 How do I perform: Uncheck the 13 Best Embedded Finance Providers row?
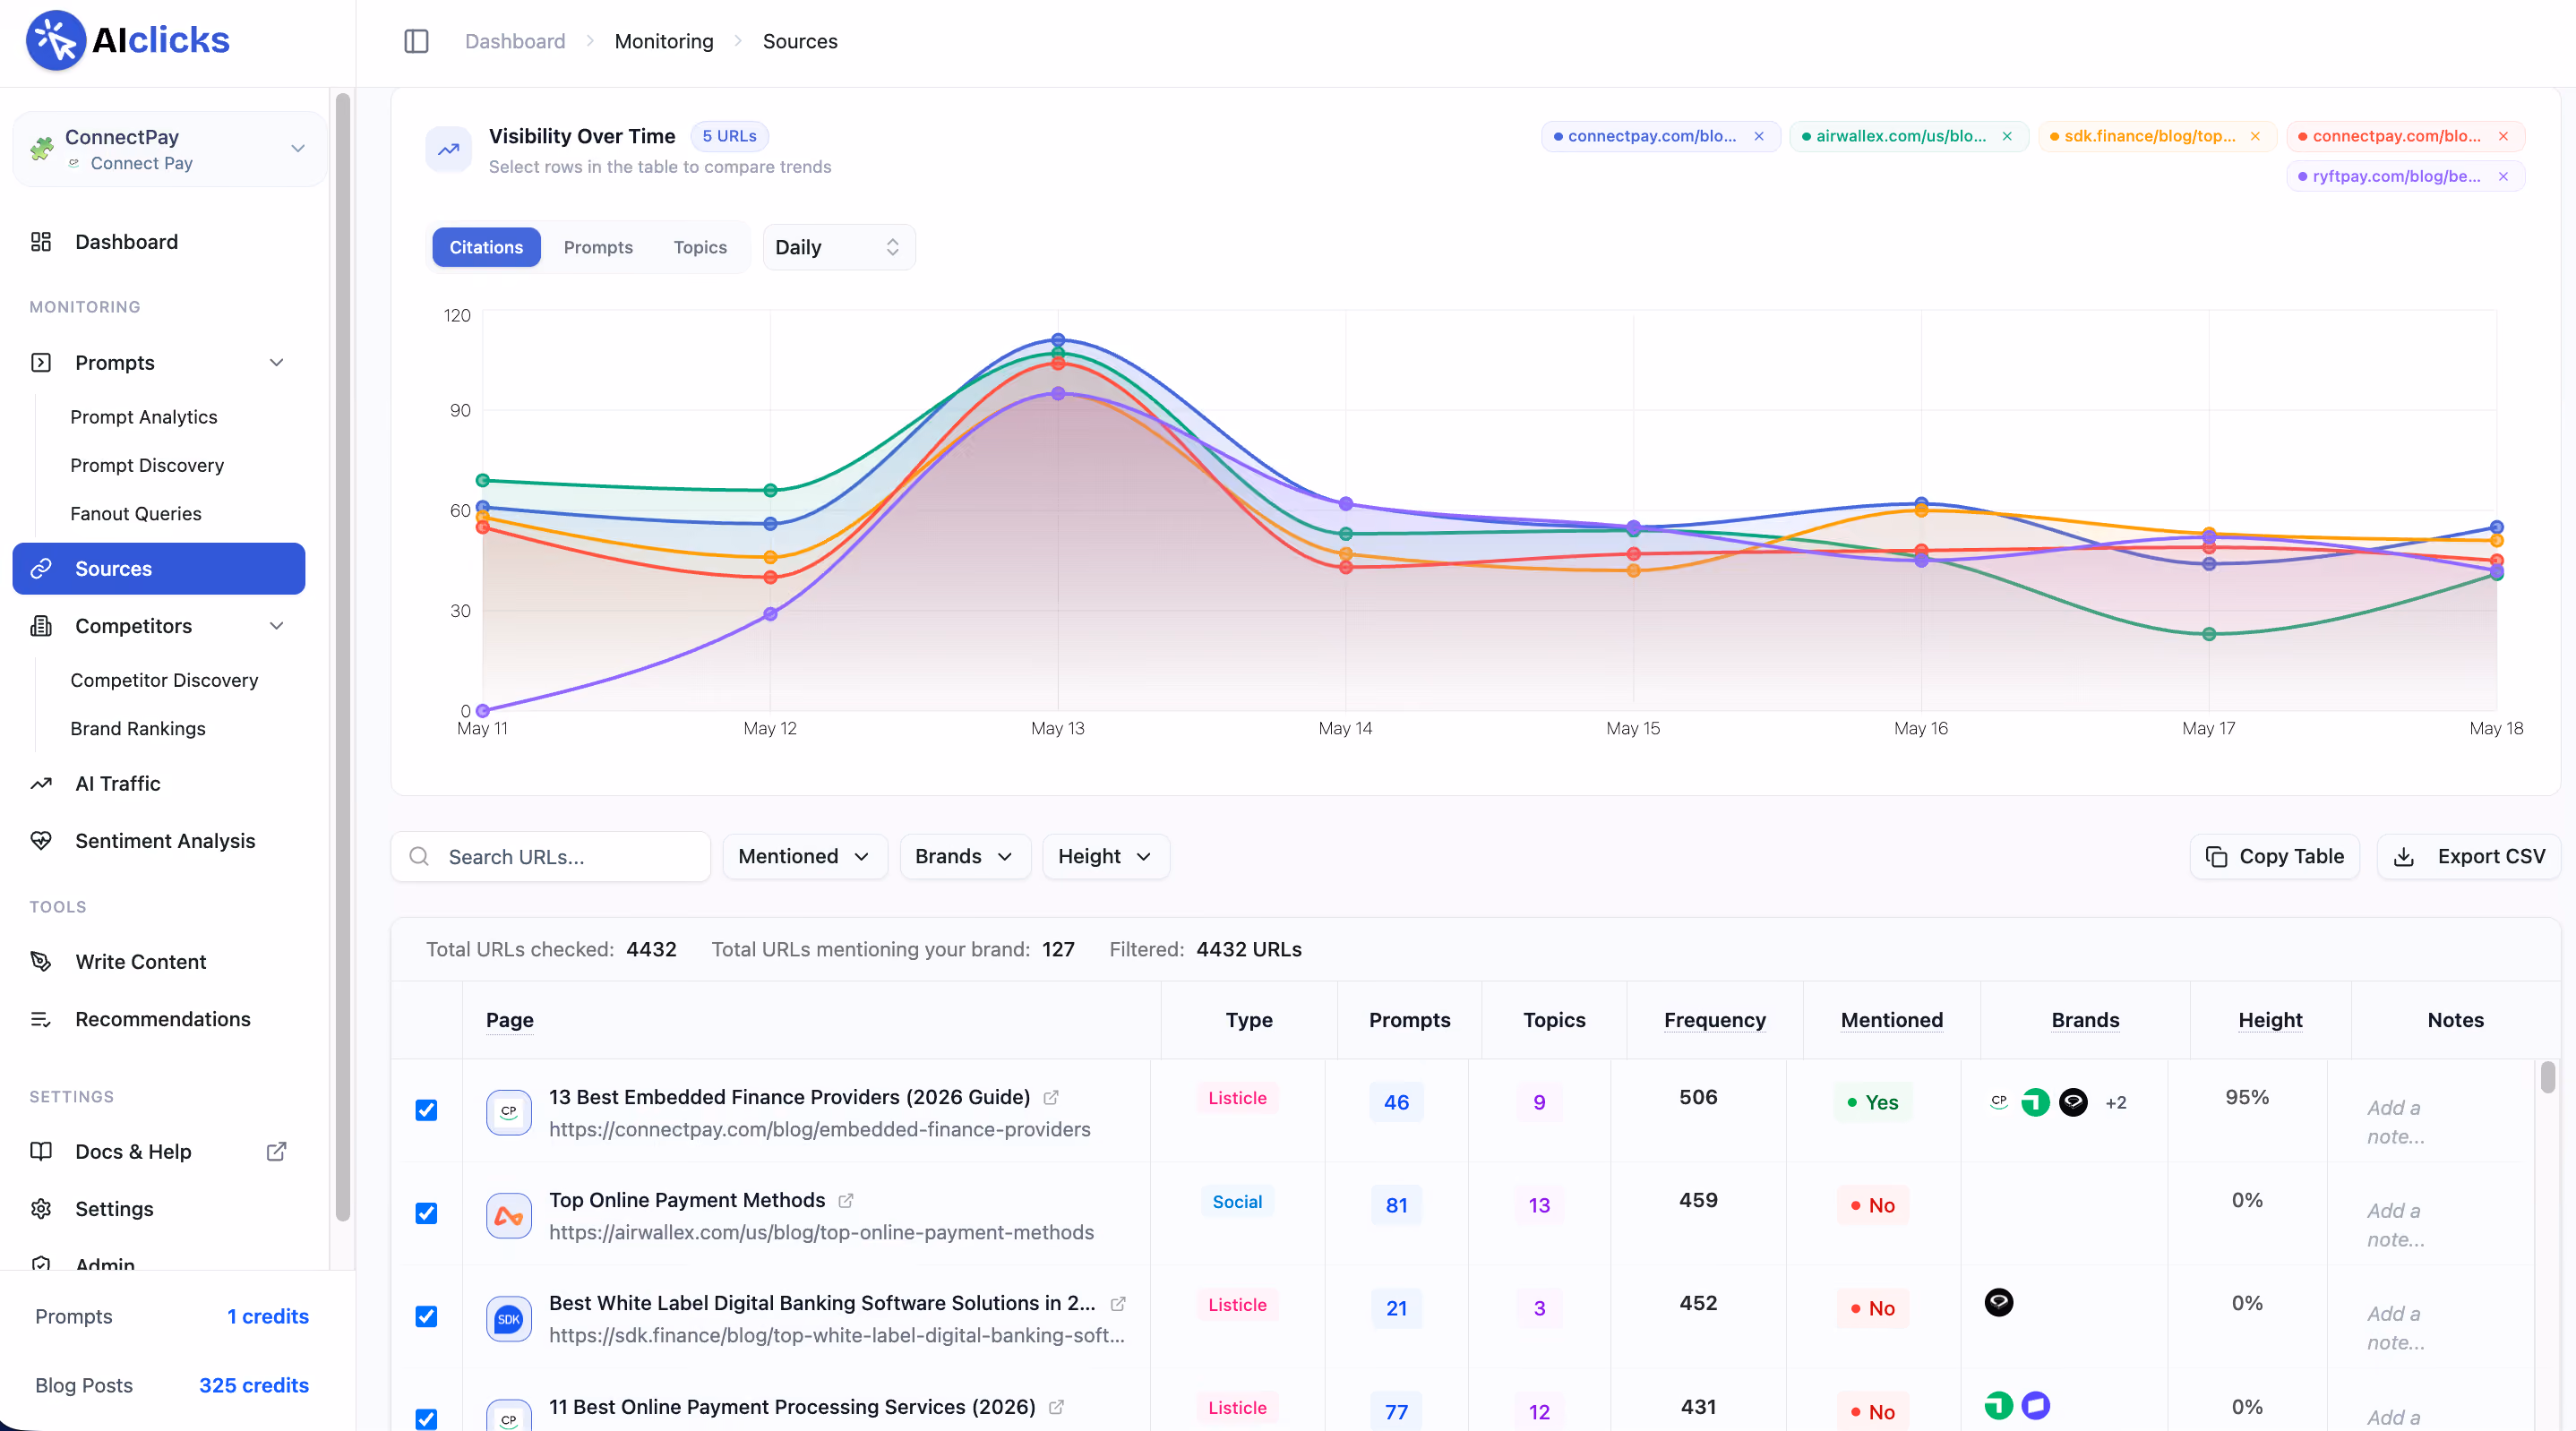coord(426,1110)
